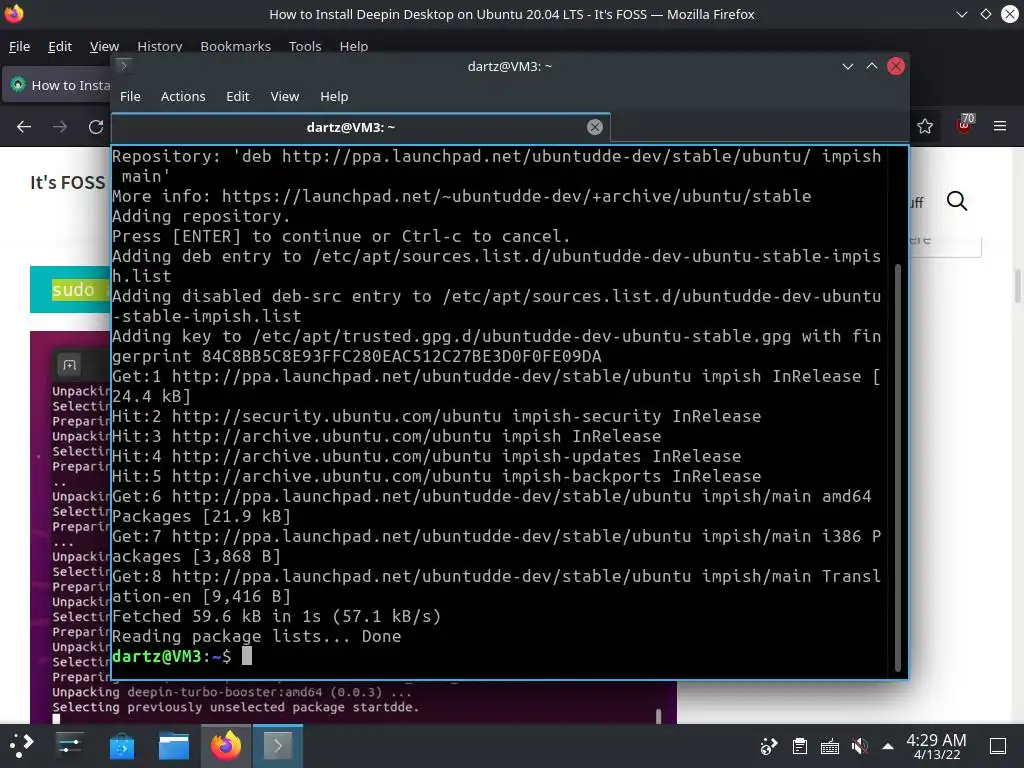Screen dimensions: 1024x768
Task: Open Firefox Edit menu
Action: (x=59, y=46)
